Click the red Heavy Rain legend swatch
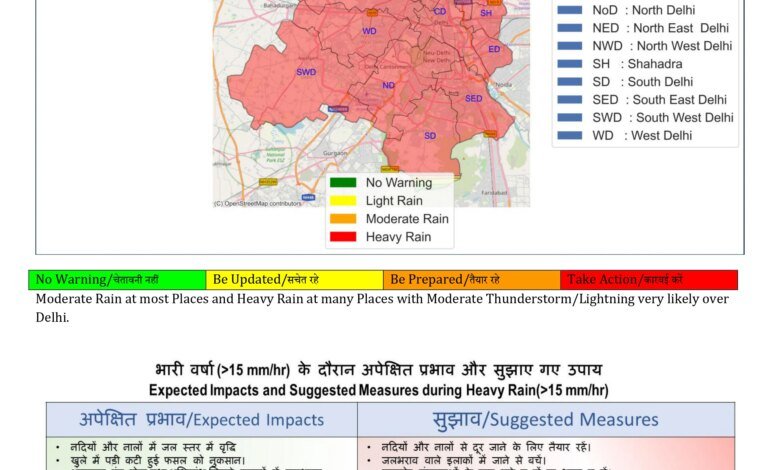The width and height of the screenshot is (780, 470). click(x=343, y=237)
